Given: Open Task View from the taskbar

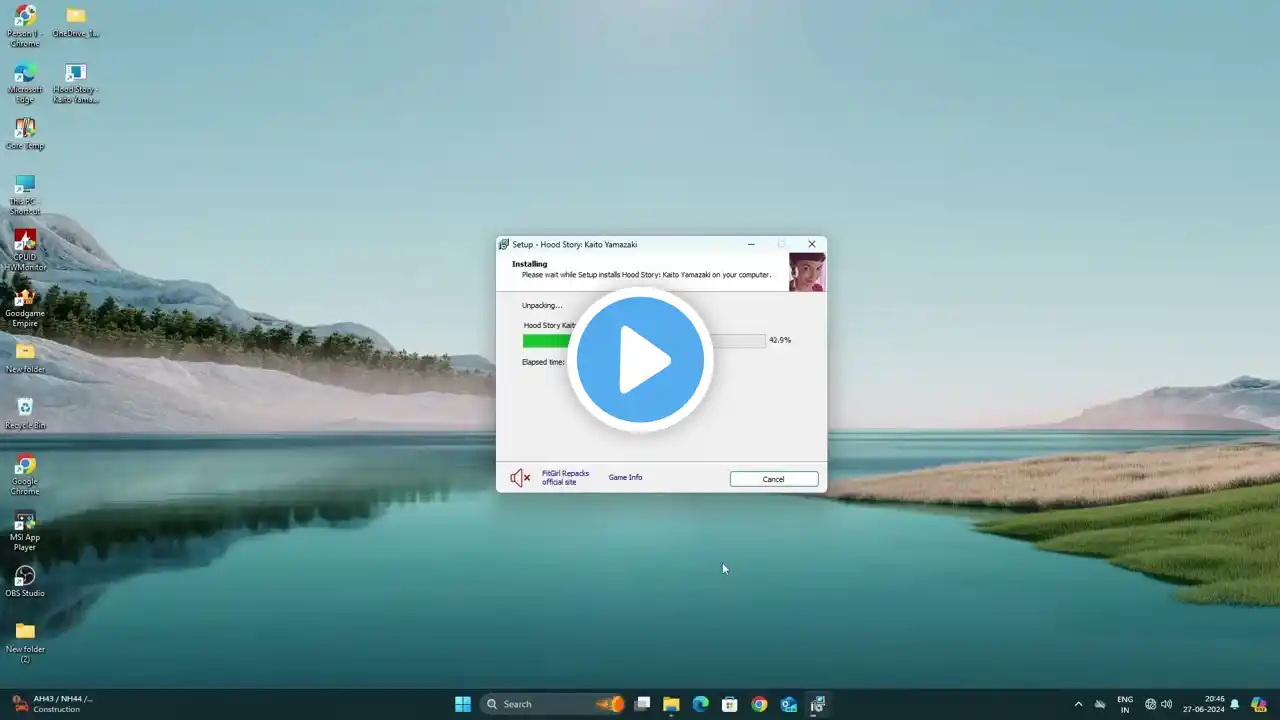Looking at the screenshot, I should pos(643,704).
